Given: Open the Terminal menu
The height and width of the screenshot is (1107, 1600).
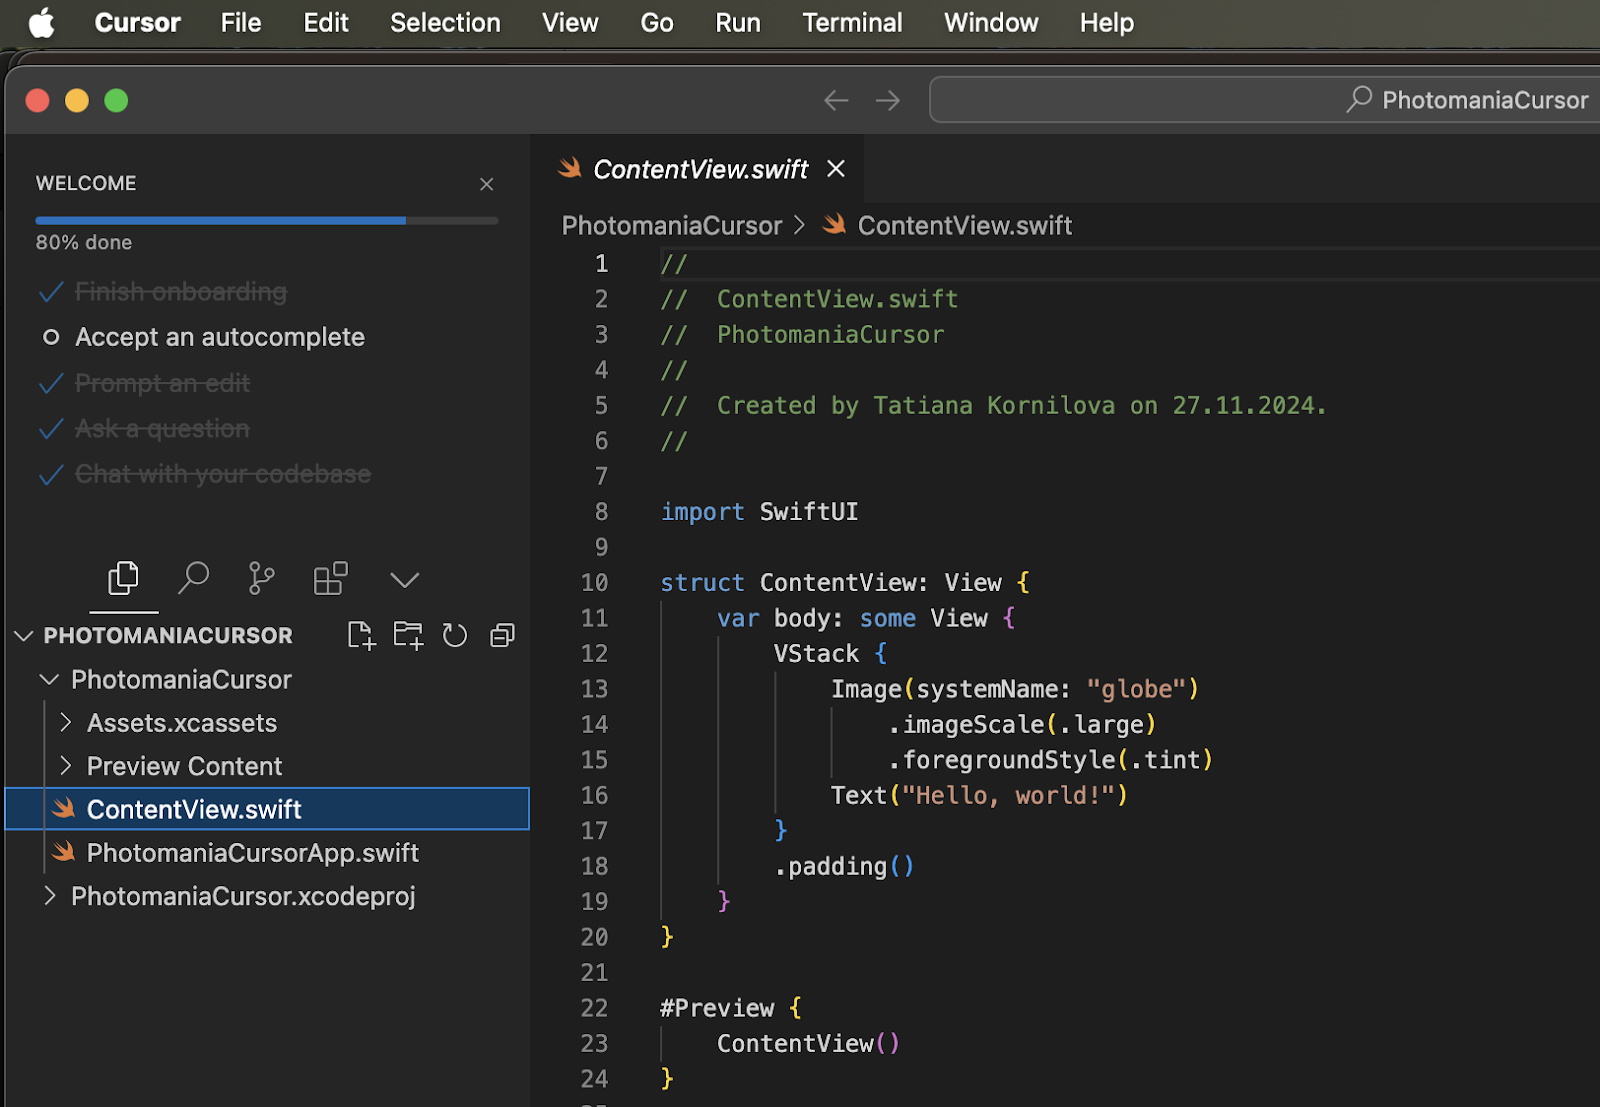Looking at the screenshot, I should [x=852, y=22].
